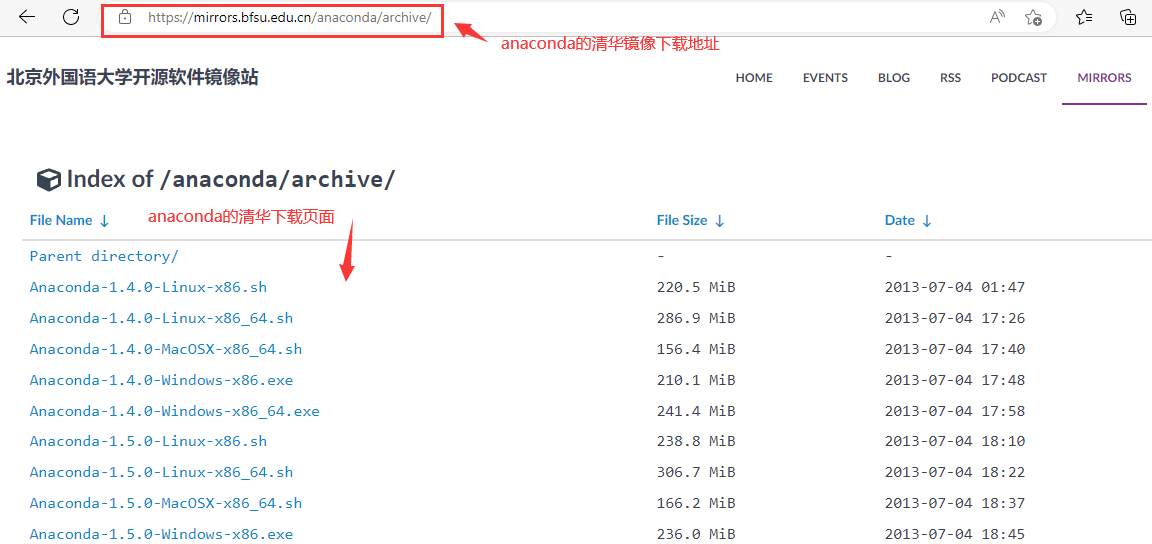Sort by Date column

pyautogui.click(x=908, y=221)
